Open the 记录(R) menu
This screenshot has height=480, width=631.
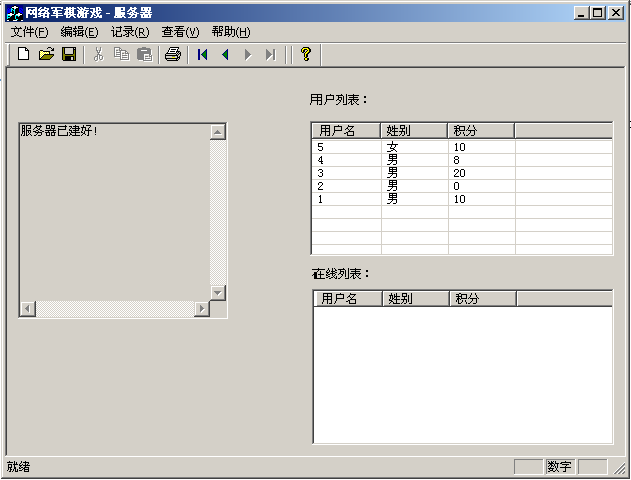[130, 32]
